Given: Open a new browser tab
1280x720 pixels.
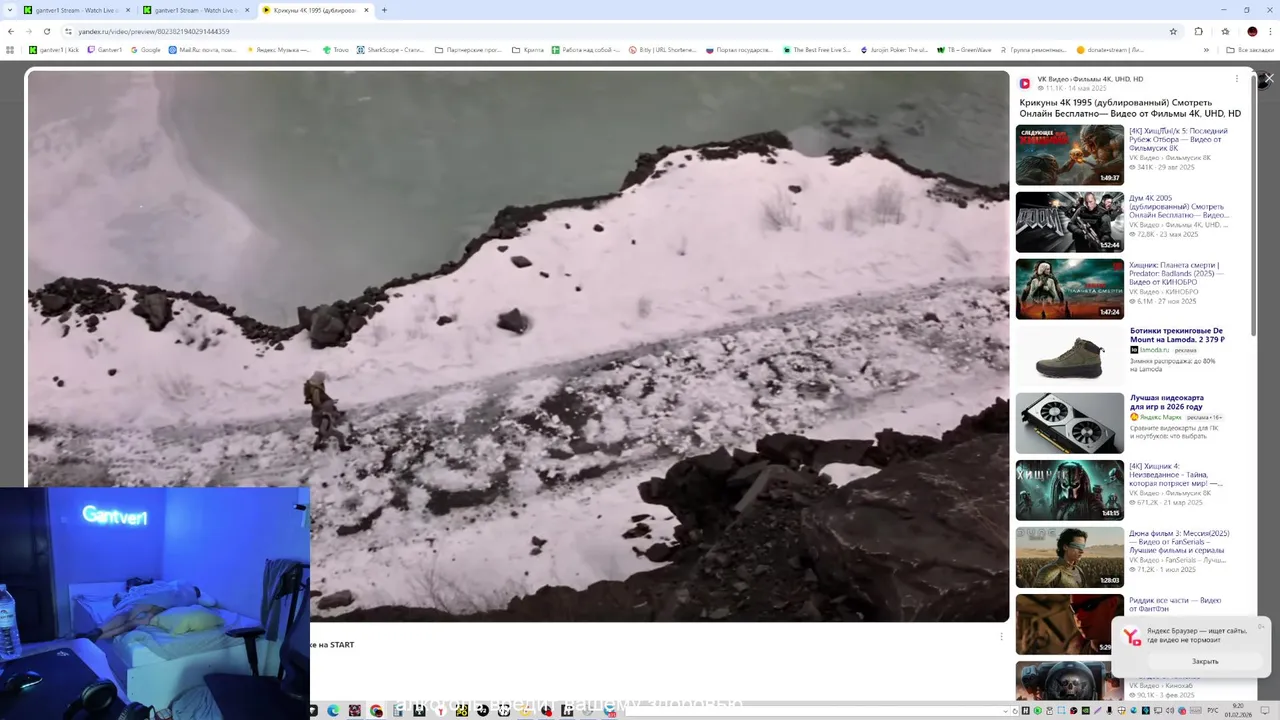Looking at the screenshot, I should pos(384,10).
